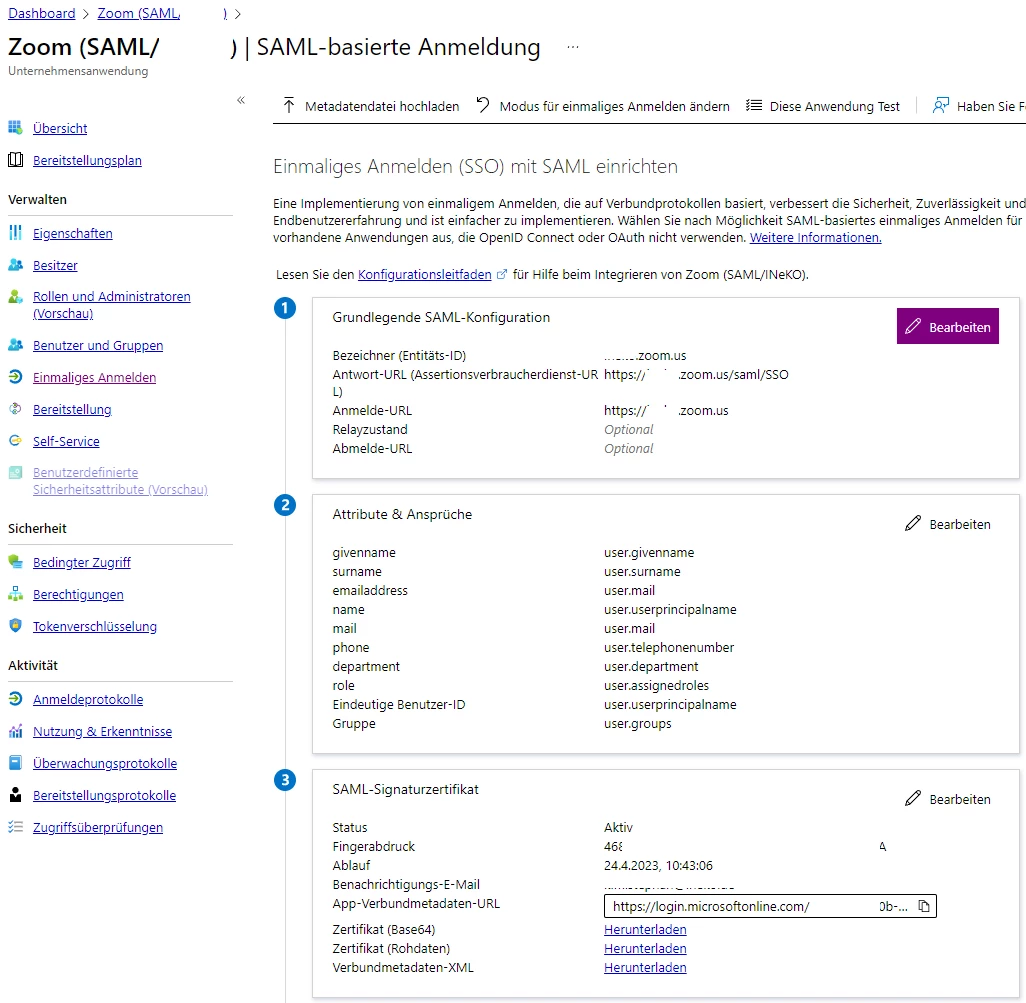Click the user.telephonenumber value
The width and height of the screenshot is (1026, 1003).
click(x=669, y=648)
